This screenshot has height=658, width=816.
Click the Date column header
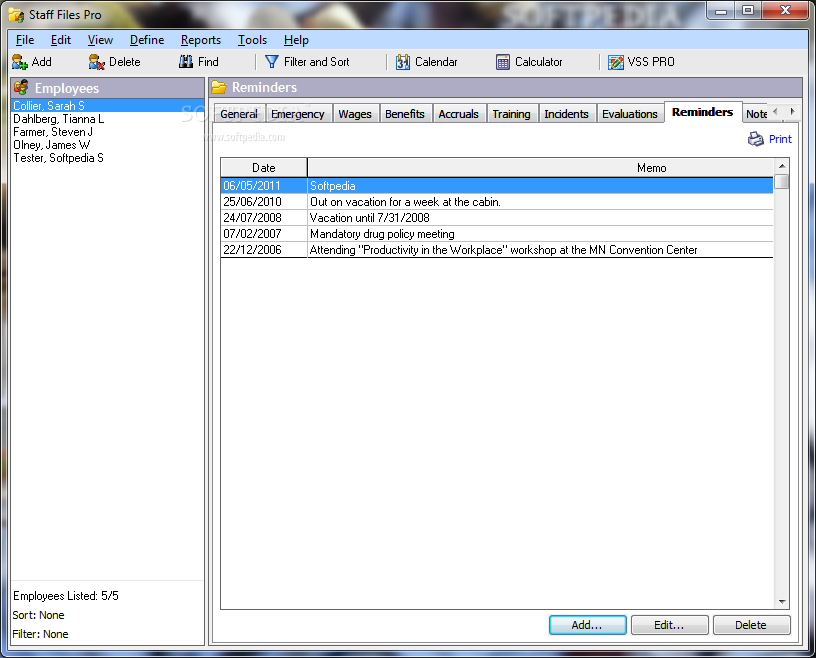pyautogui.click(x=264, y=168)
